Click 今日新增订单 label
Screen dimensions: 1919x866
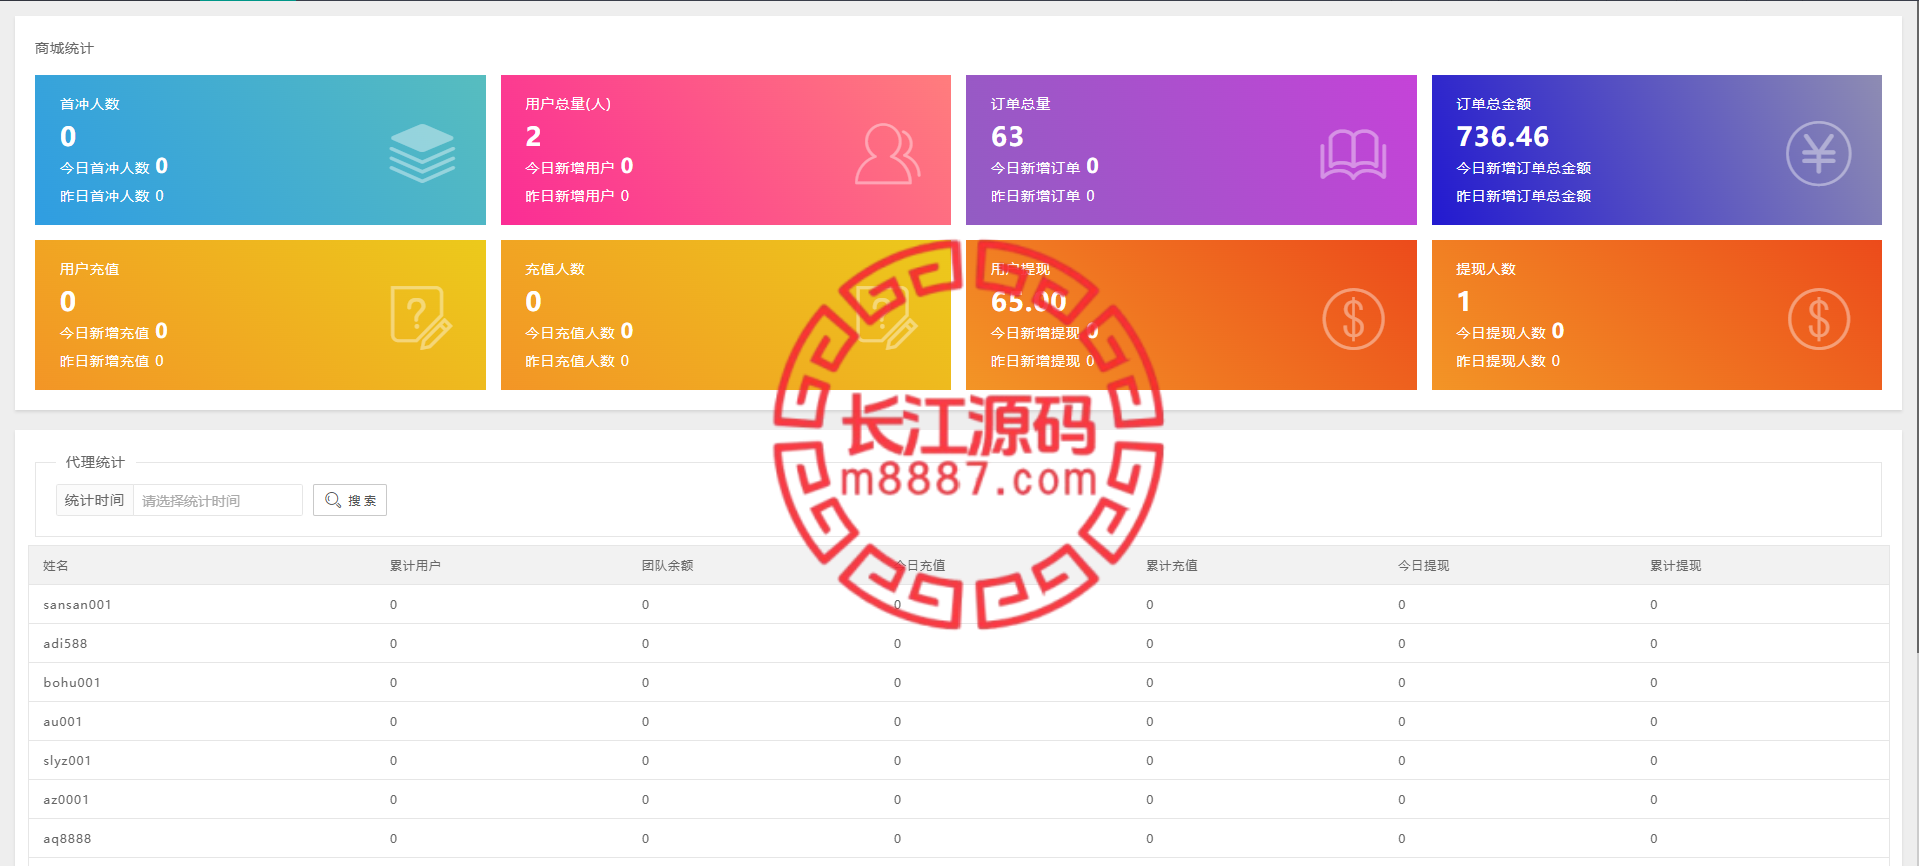point(1036,168)
